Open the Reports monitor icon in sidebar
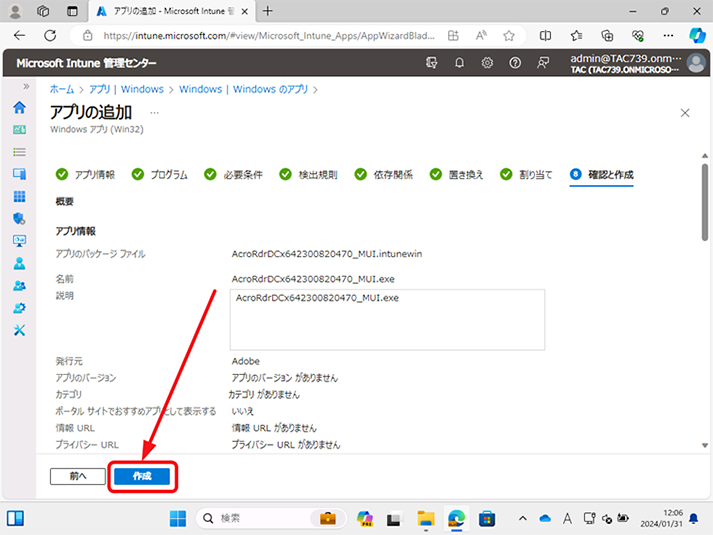This screenshot has width=713, height=535. point(19,241)
